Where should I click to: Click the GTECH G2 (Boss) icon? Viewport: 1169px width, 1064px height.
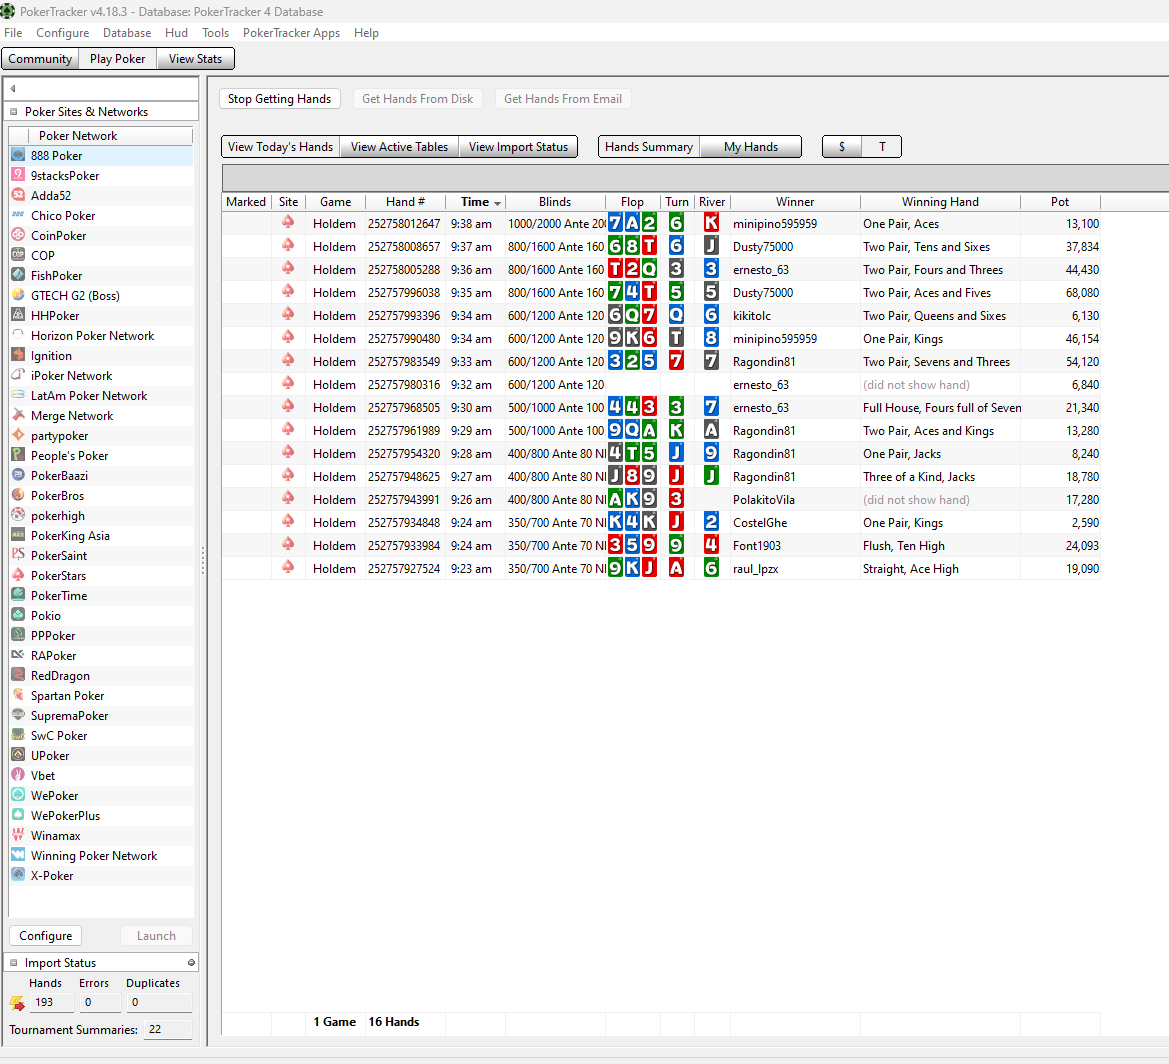click(x=19, y=295)
